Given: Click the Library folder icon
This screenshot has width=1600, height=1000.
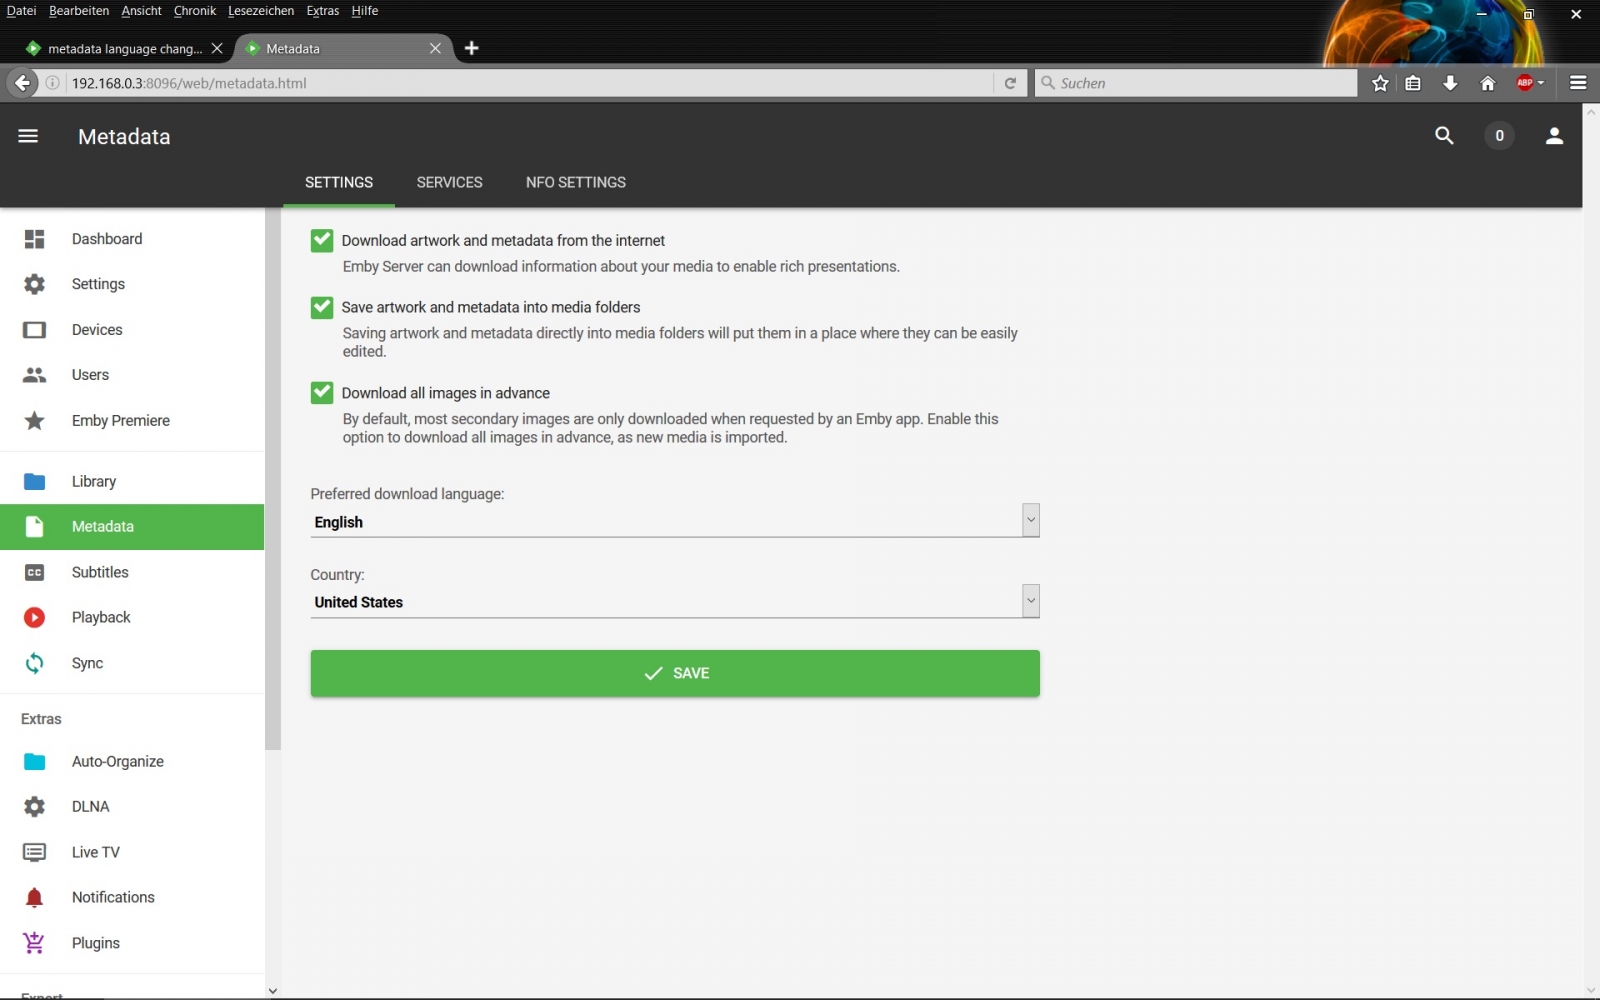Looking at the screenshot, I should pos(34,482).
